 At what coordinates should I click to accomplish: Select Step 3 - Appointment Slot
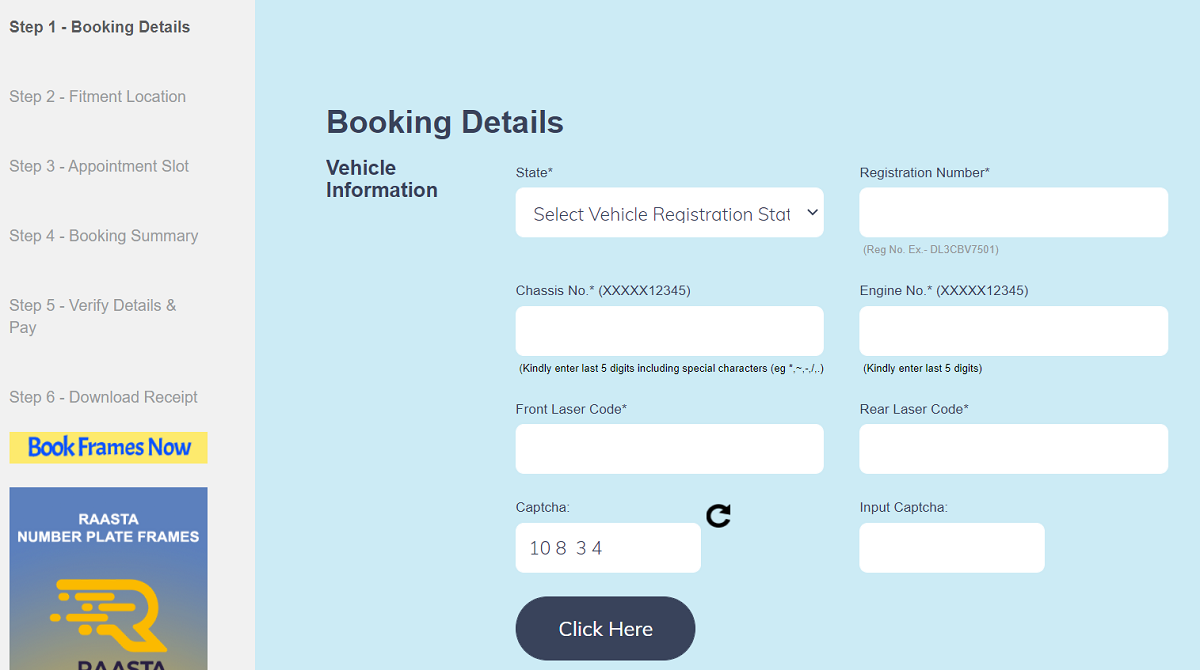coord(98,166)
